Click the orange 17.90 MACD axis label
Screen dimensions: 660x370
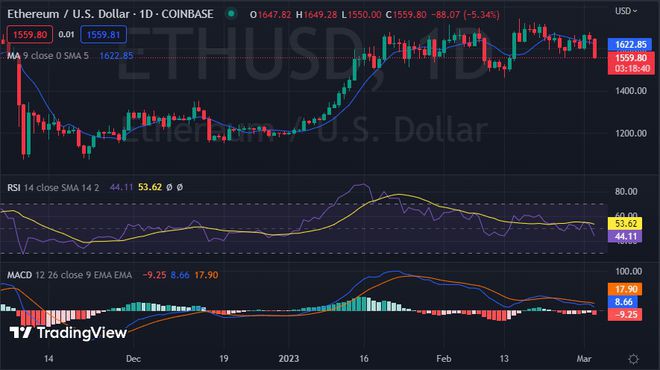point(625,289)
